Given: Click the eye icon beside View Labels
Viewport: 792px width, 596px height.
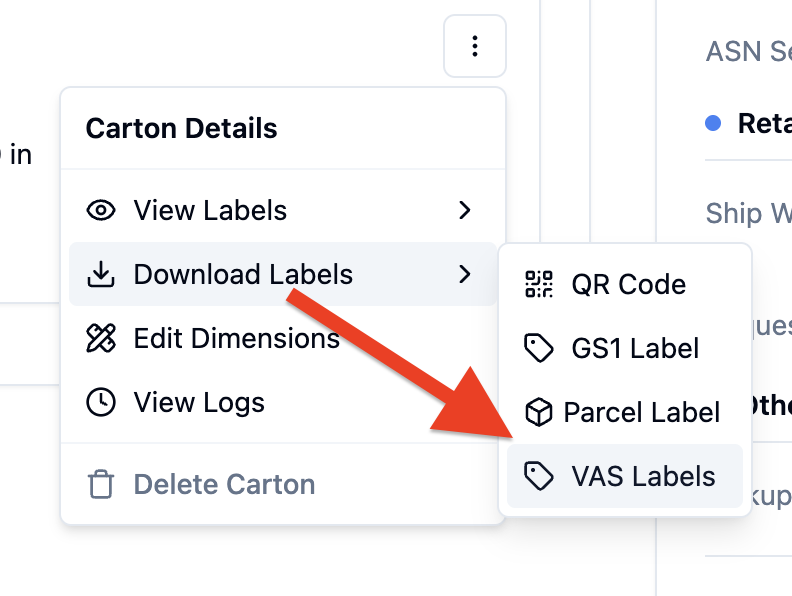Looking at the screenshot, I should (x=101, y=210).
